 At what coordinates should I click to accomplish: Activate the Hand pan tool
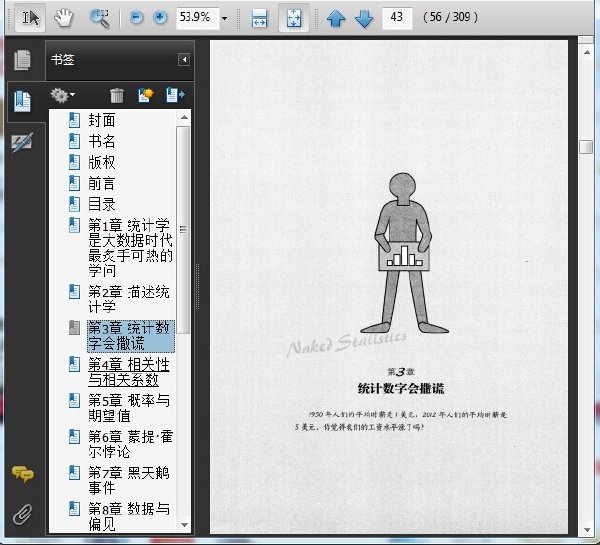coord(64,18)
